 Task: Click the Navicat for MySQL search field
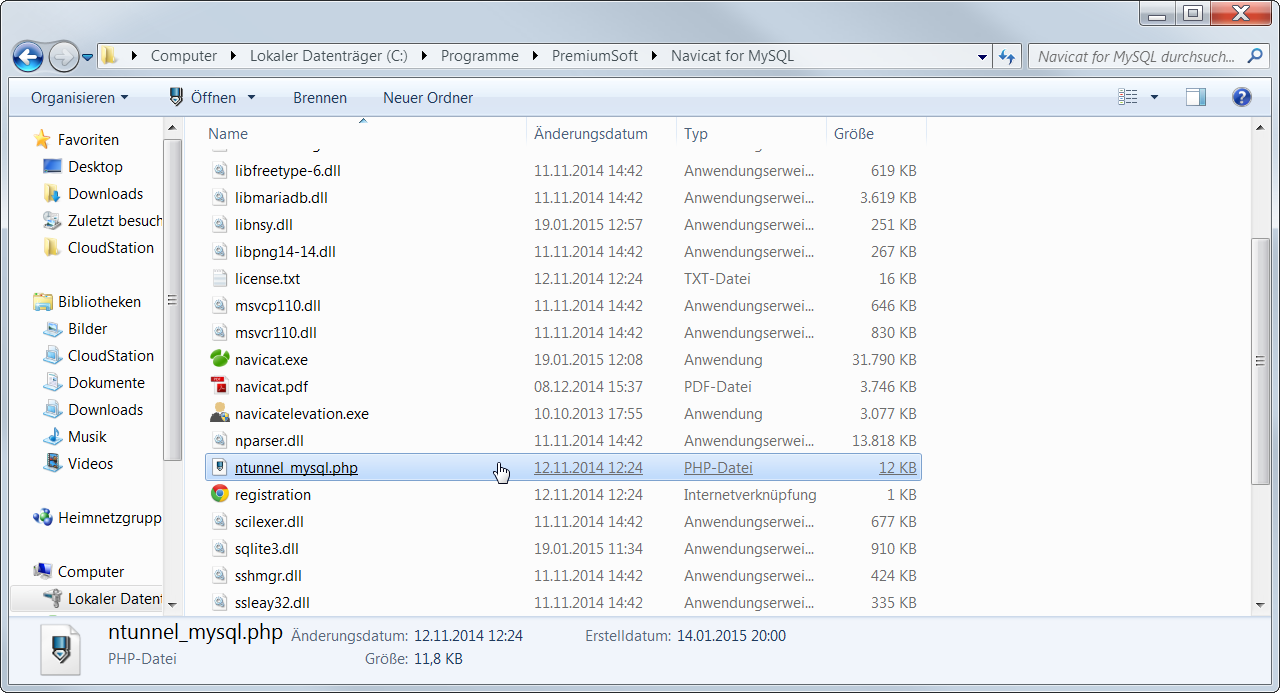coord(1148,57)
